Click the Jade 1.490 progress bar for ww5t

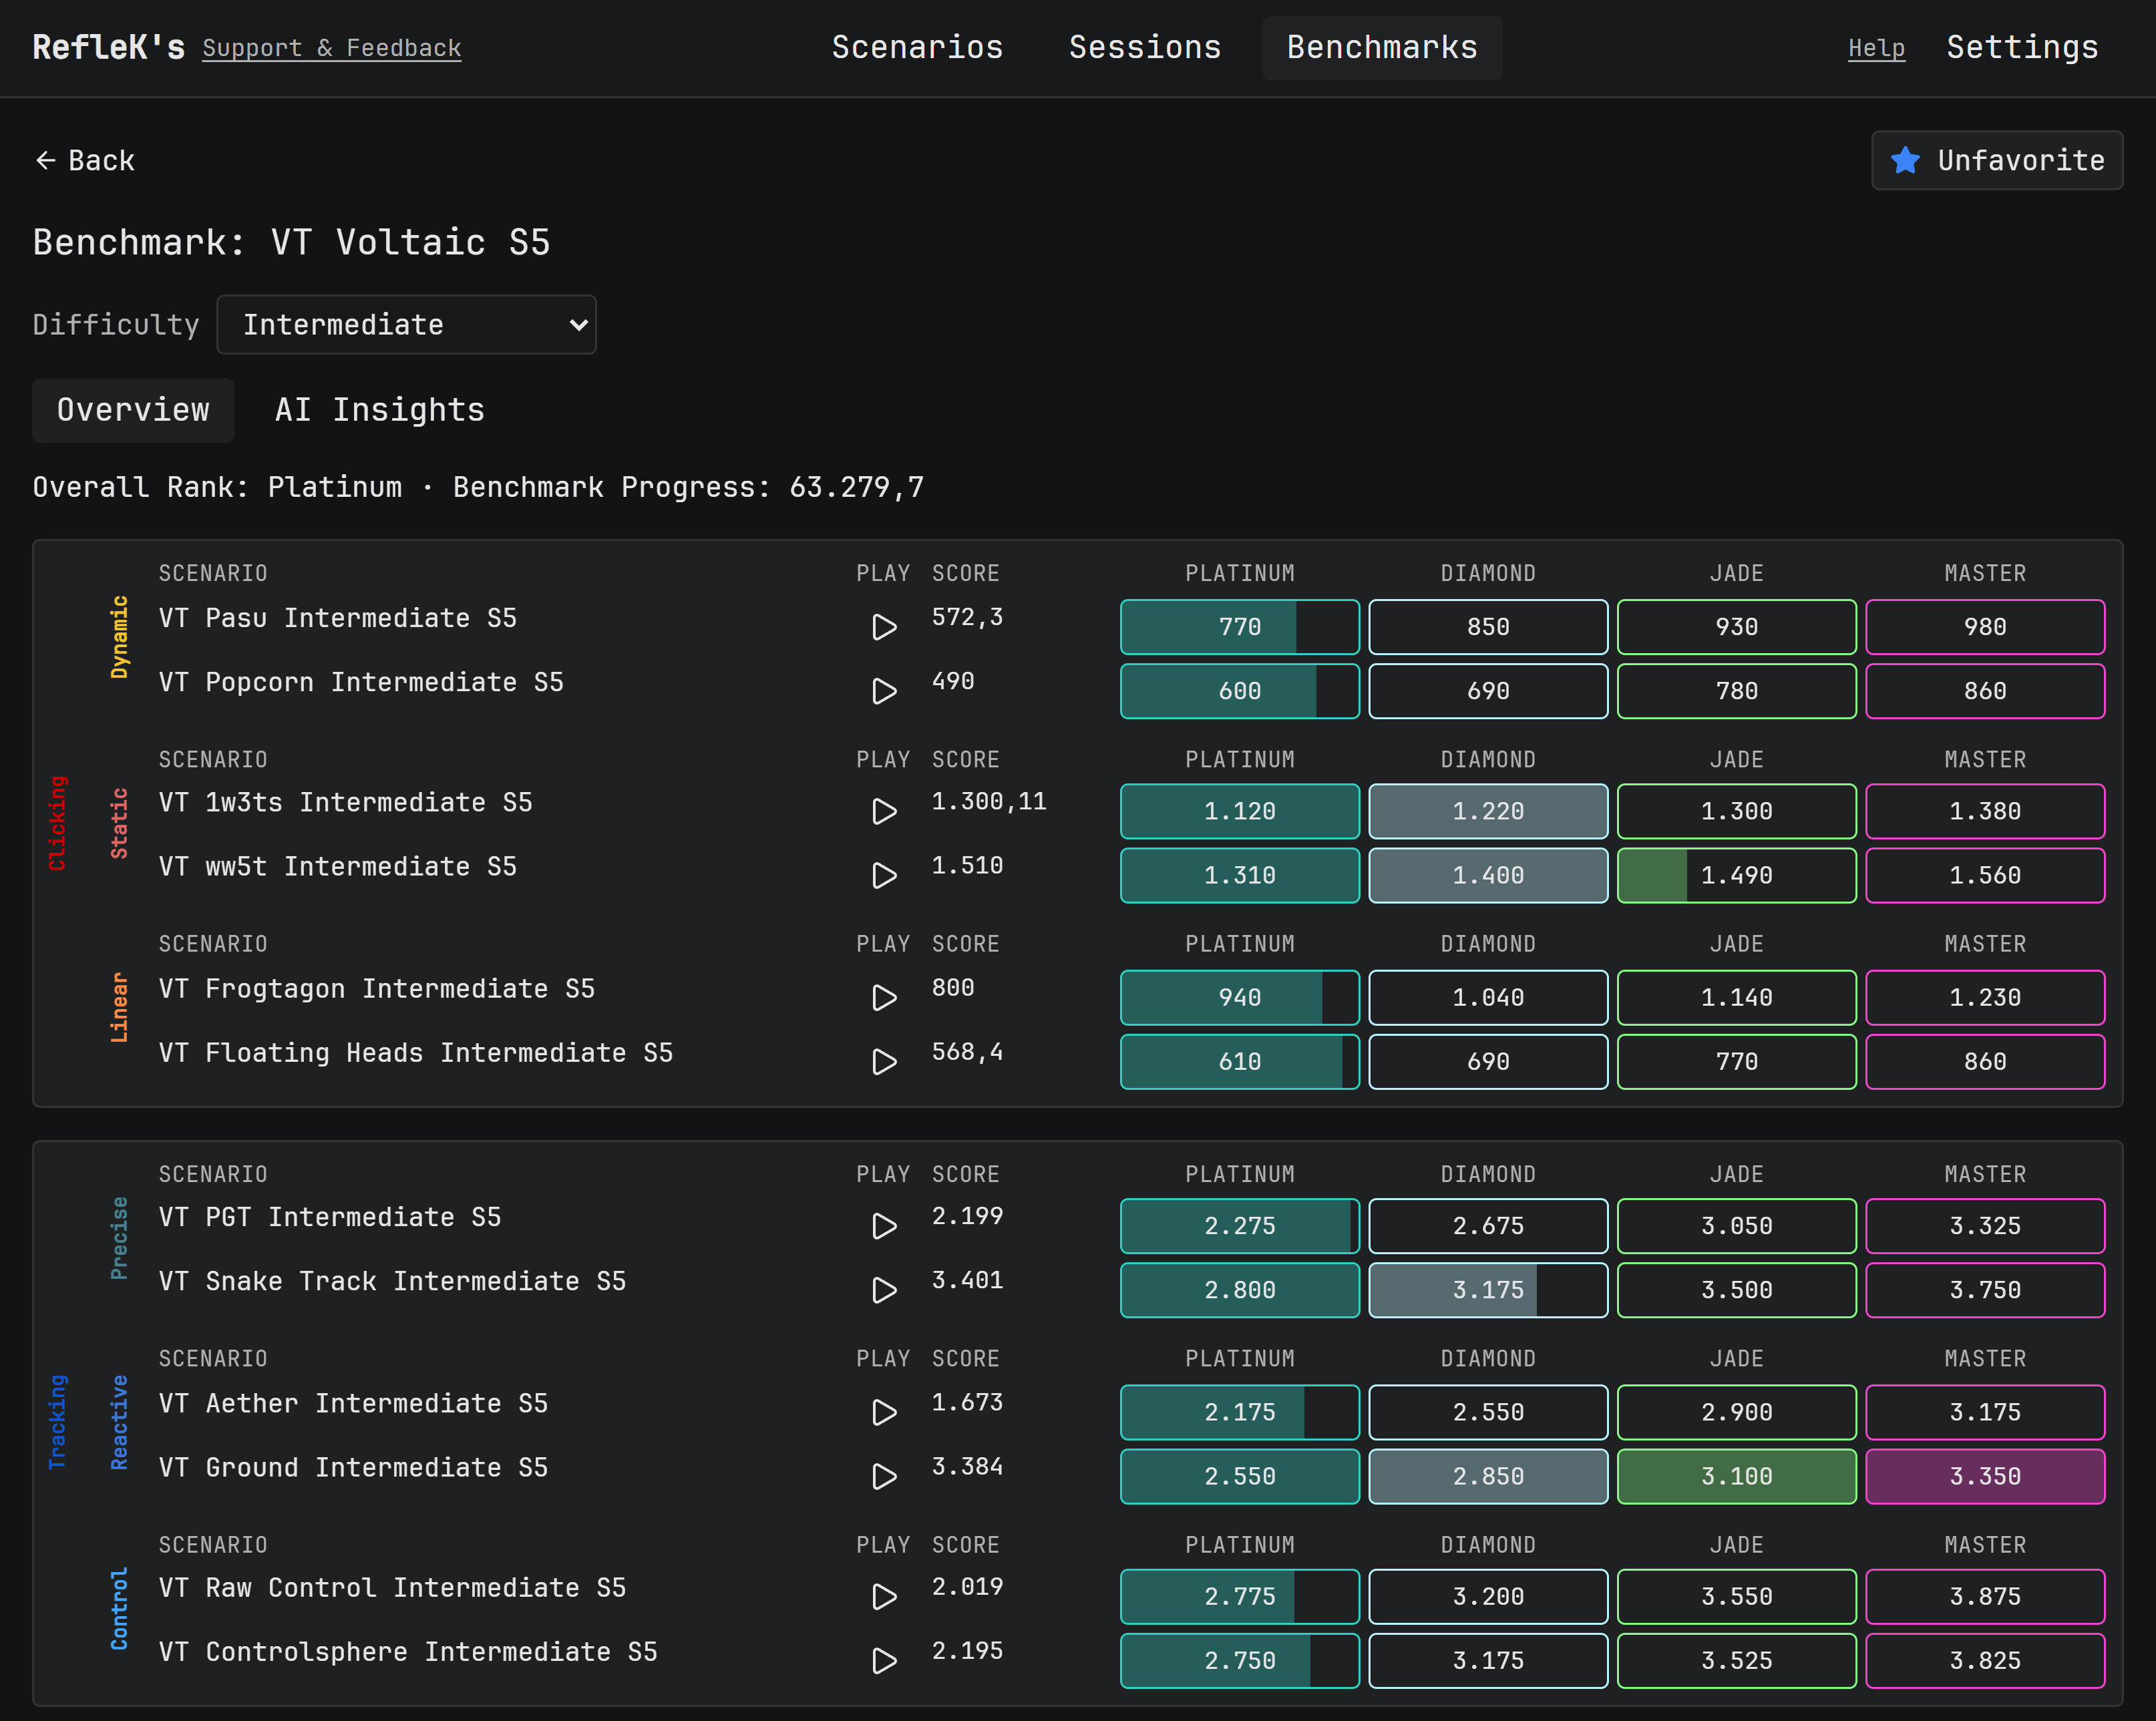(1736, 875)
